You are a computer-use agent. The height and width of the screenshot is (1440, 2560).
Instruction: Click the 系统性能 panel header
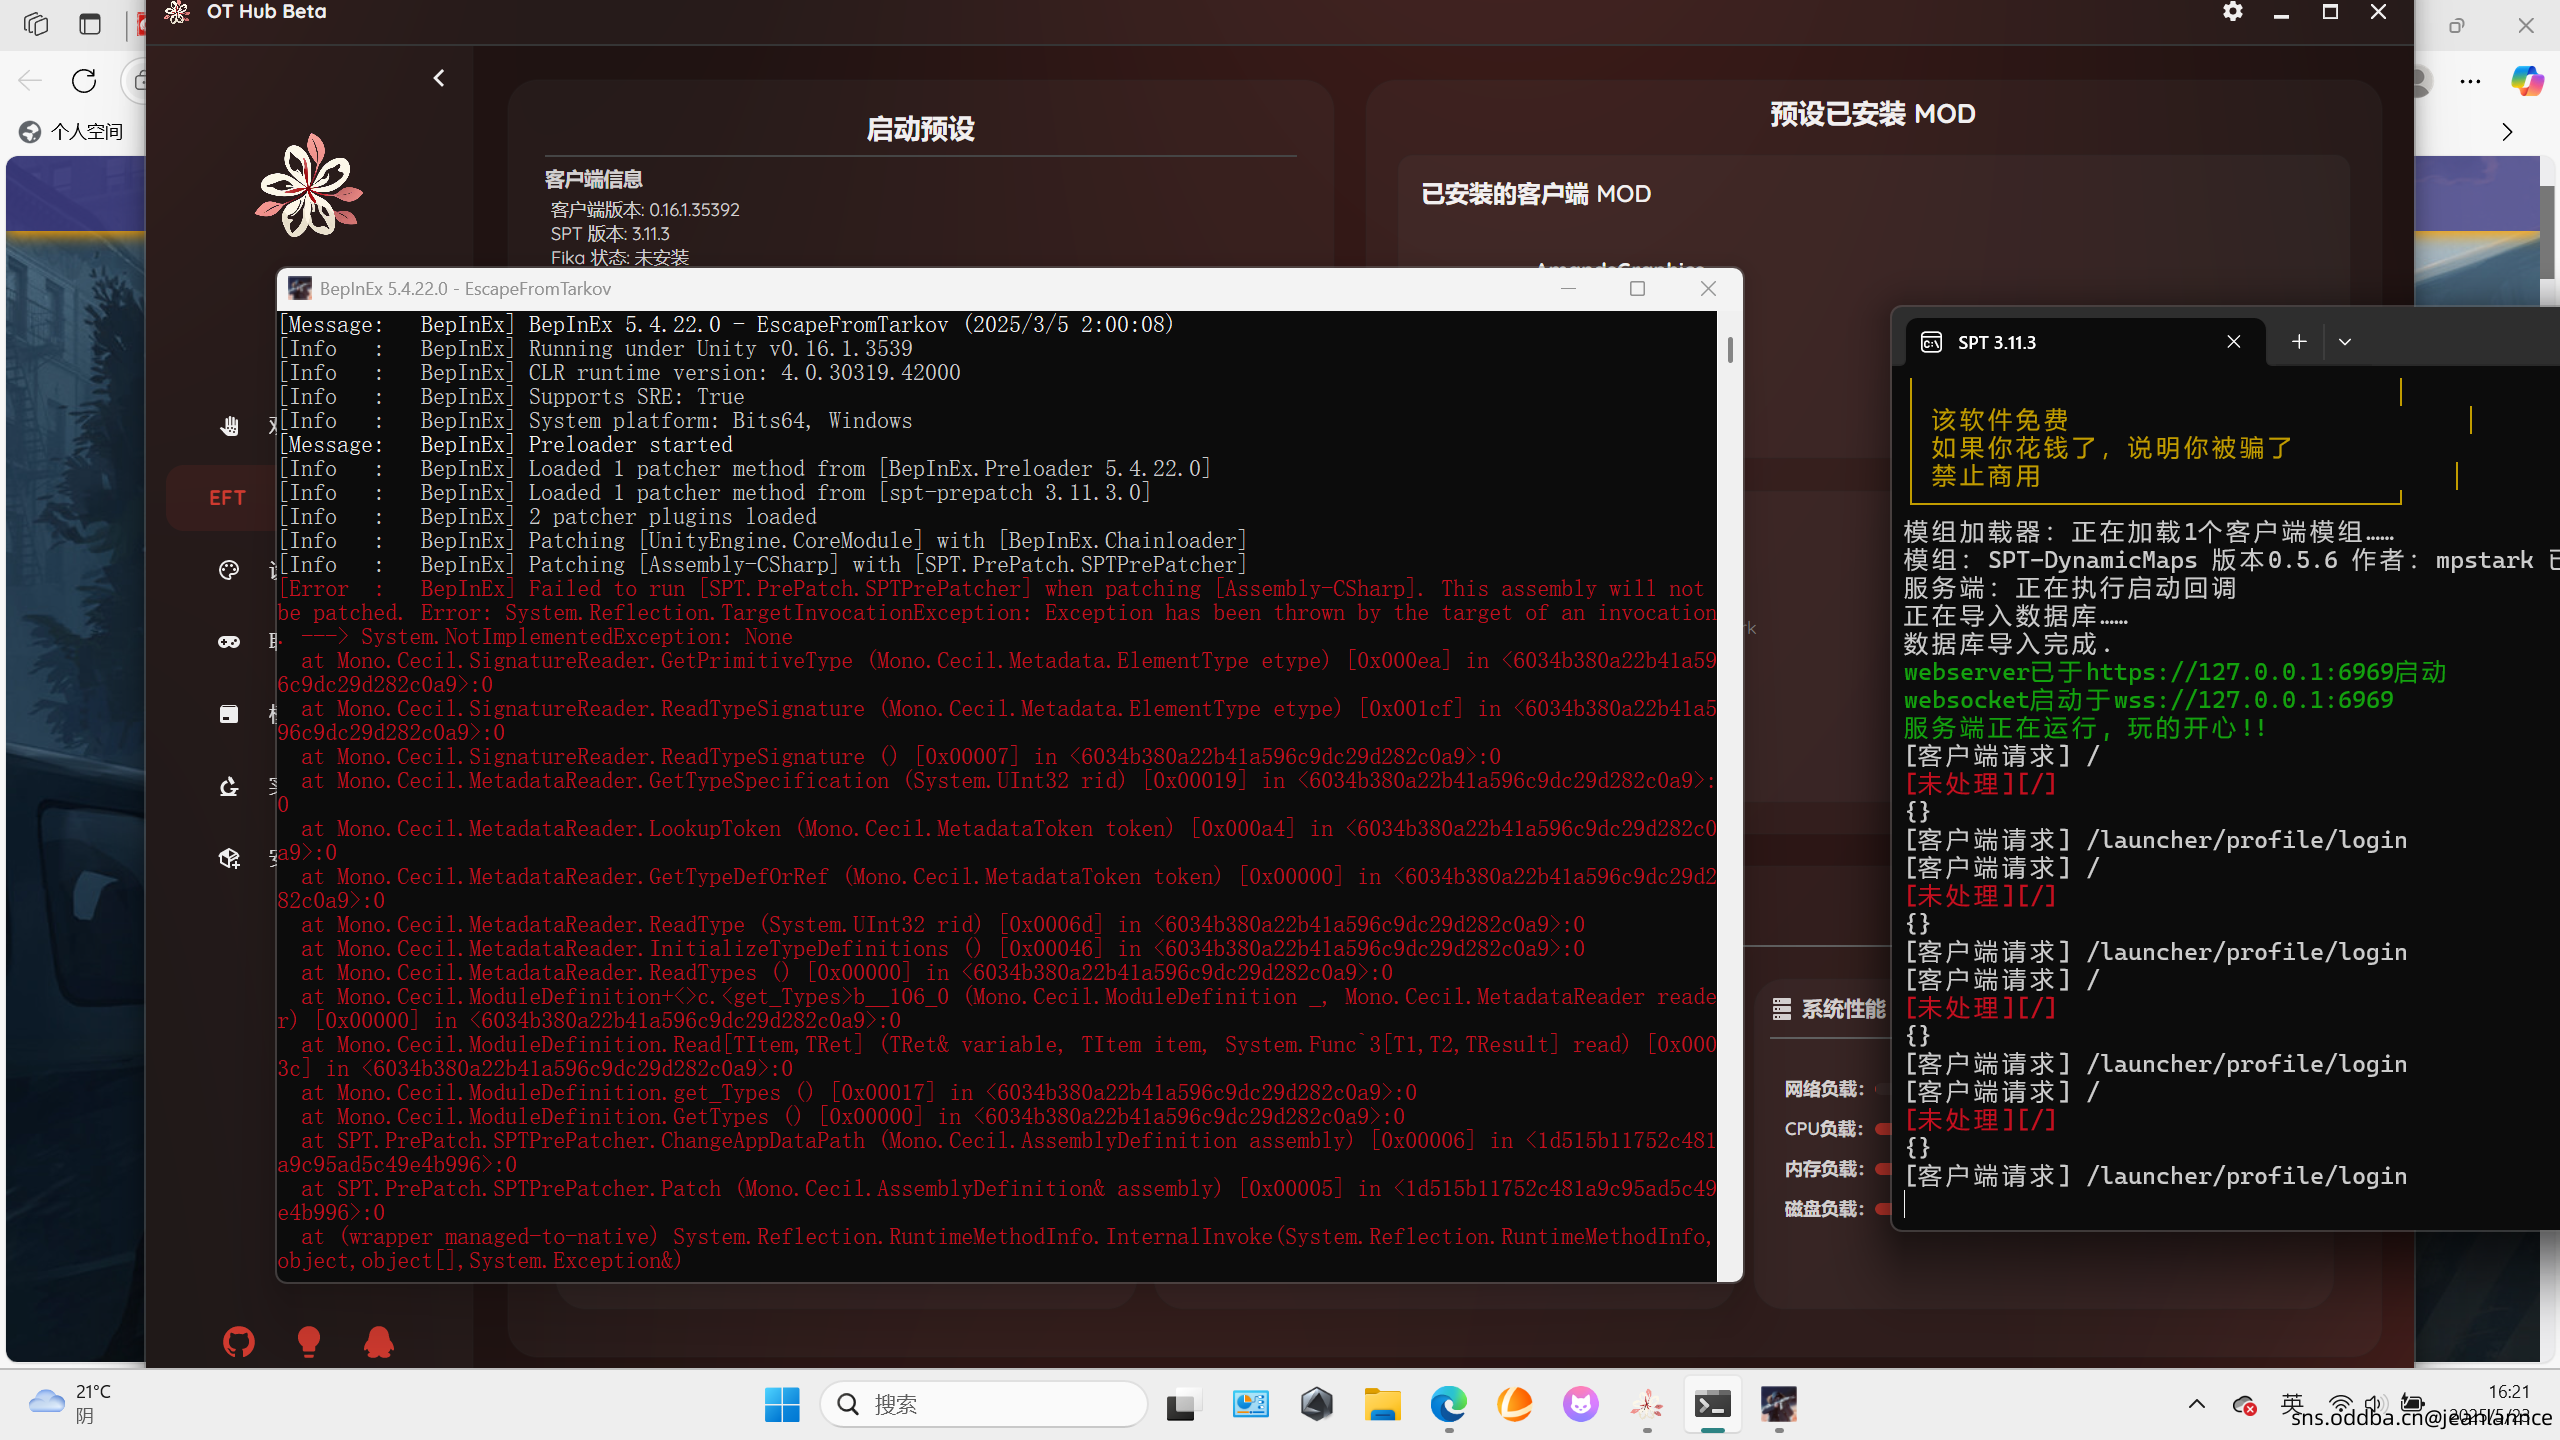1828,1009
